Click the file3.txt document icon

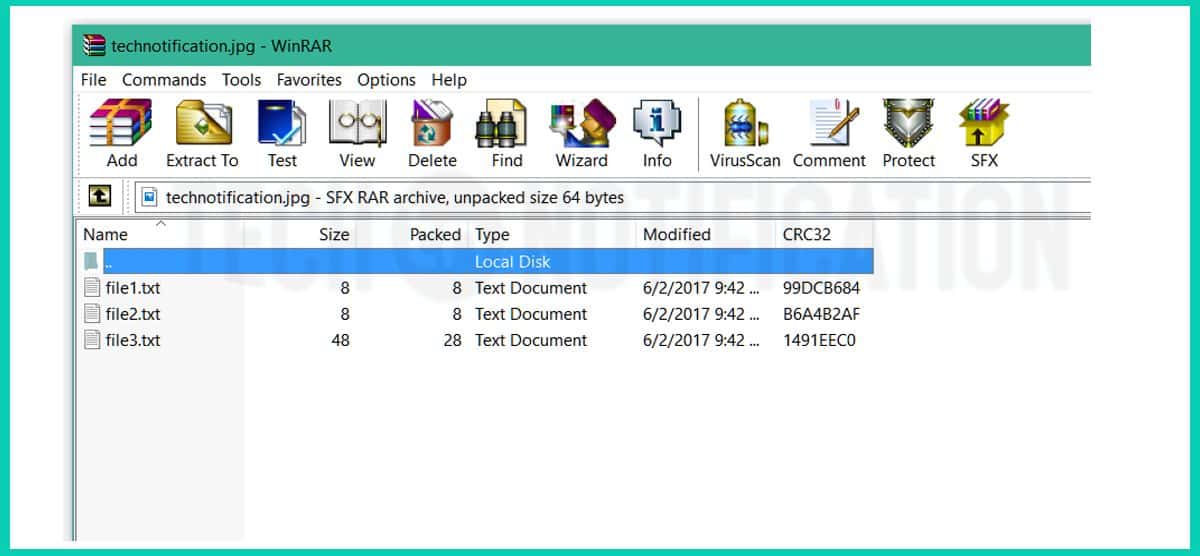coord(92,340)
